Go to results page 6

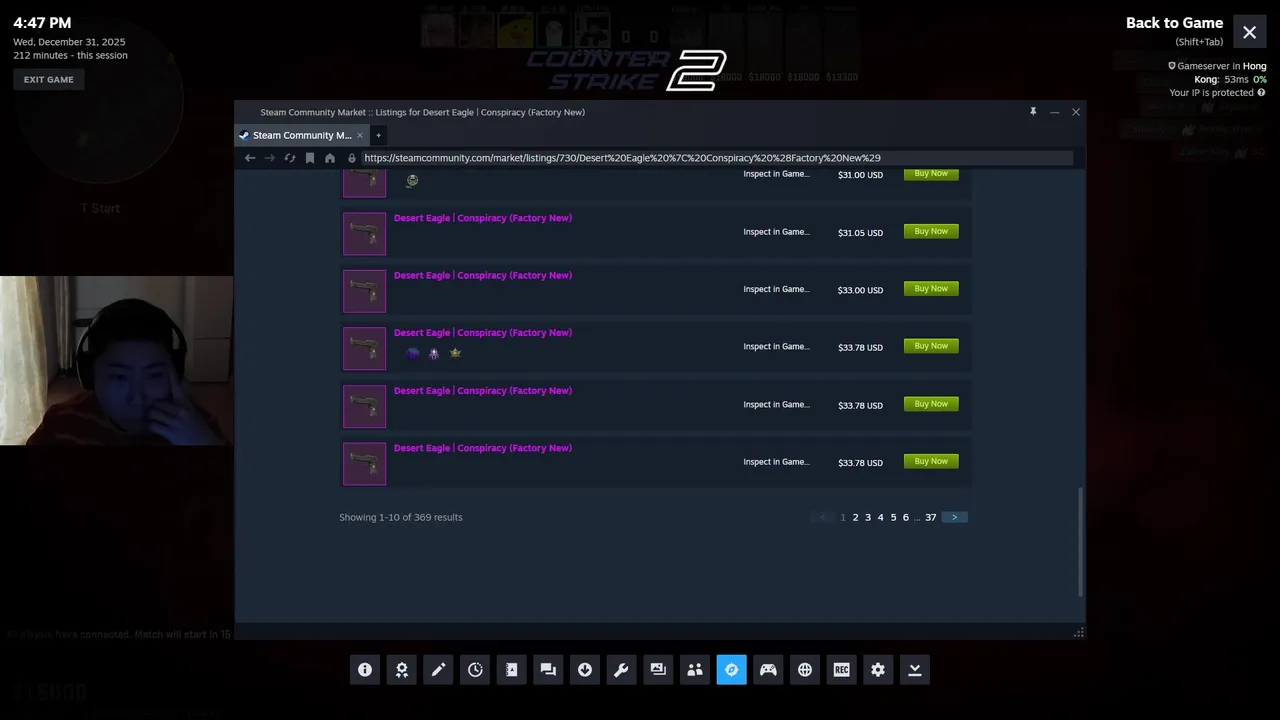(x=906, y=517)
